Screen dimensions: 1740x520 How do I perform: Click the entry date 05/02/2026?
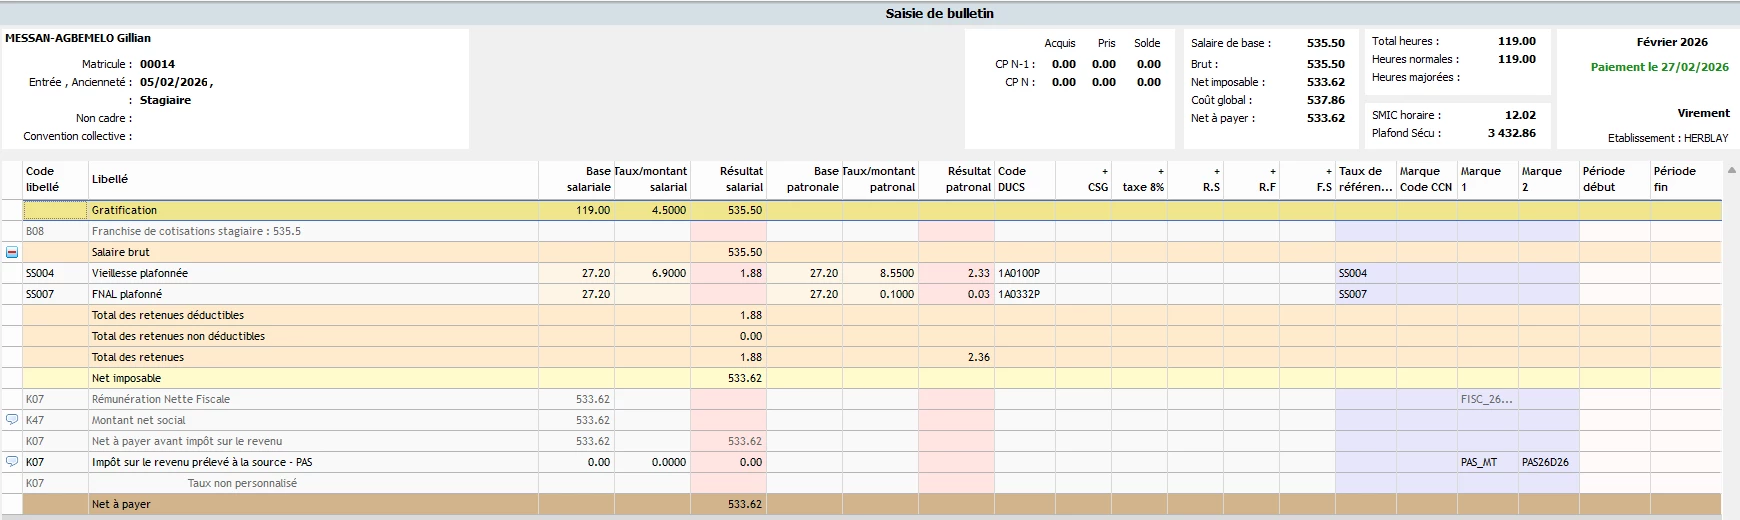[174, 82]
